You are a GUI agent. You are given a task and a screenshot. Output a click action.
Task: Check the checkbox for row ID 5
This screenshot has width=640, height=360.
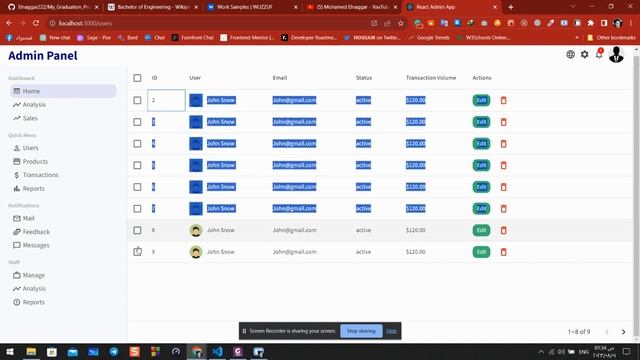137,165
